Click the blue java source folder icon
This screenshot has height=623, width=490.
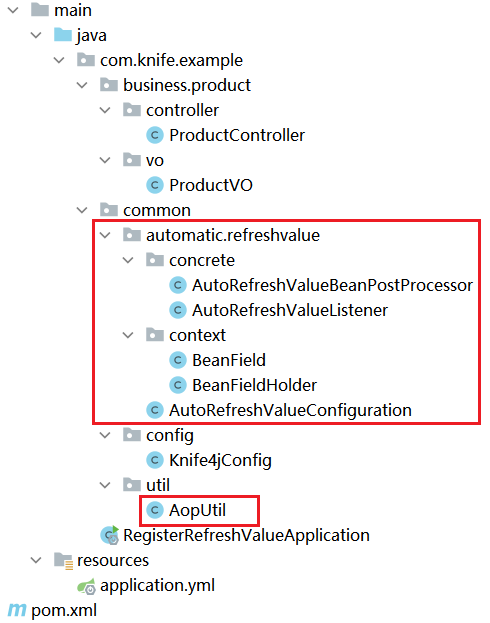63,35
